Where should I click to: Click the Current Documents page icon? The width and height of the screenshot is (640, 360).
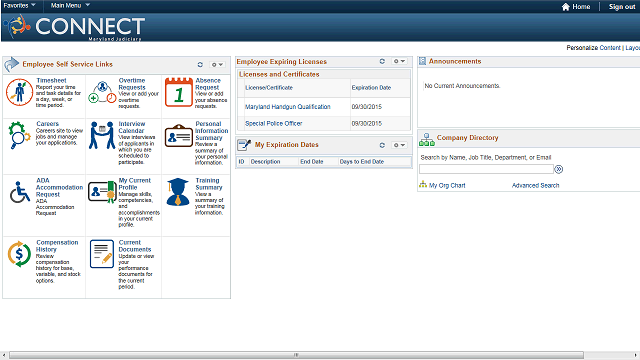click(102, 254)
